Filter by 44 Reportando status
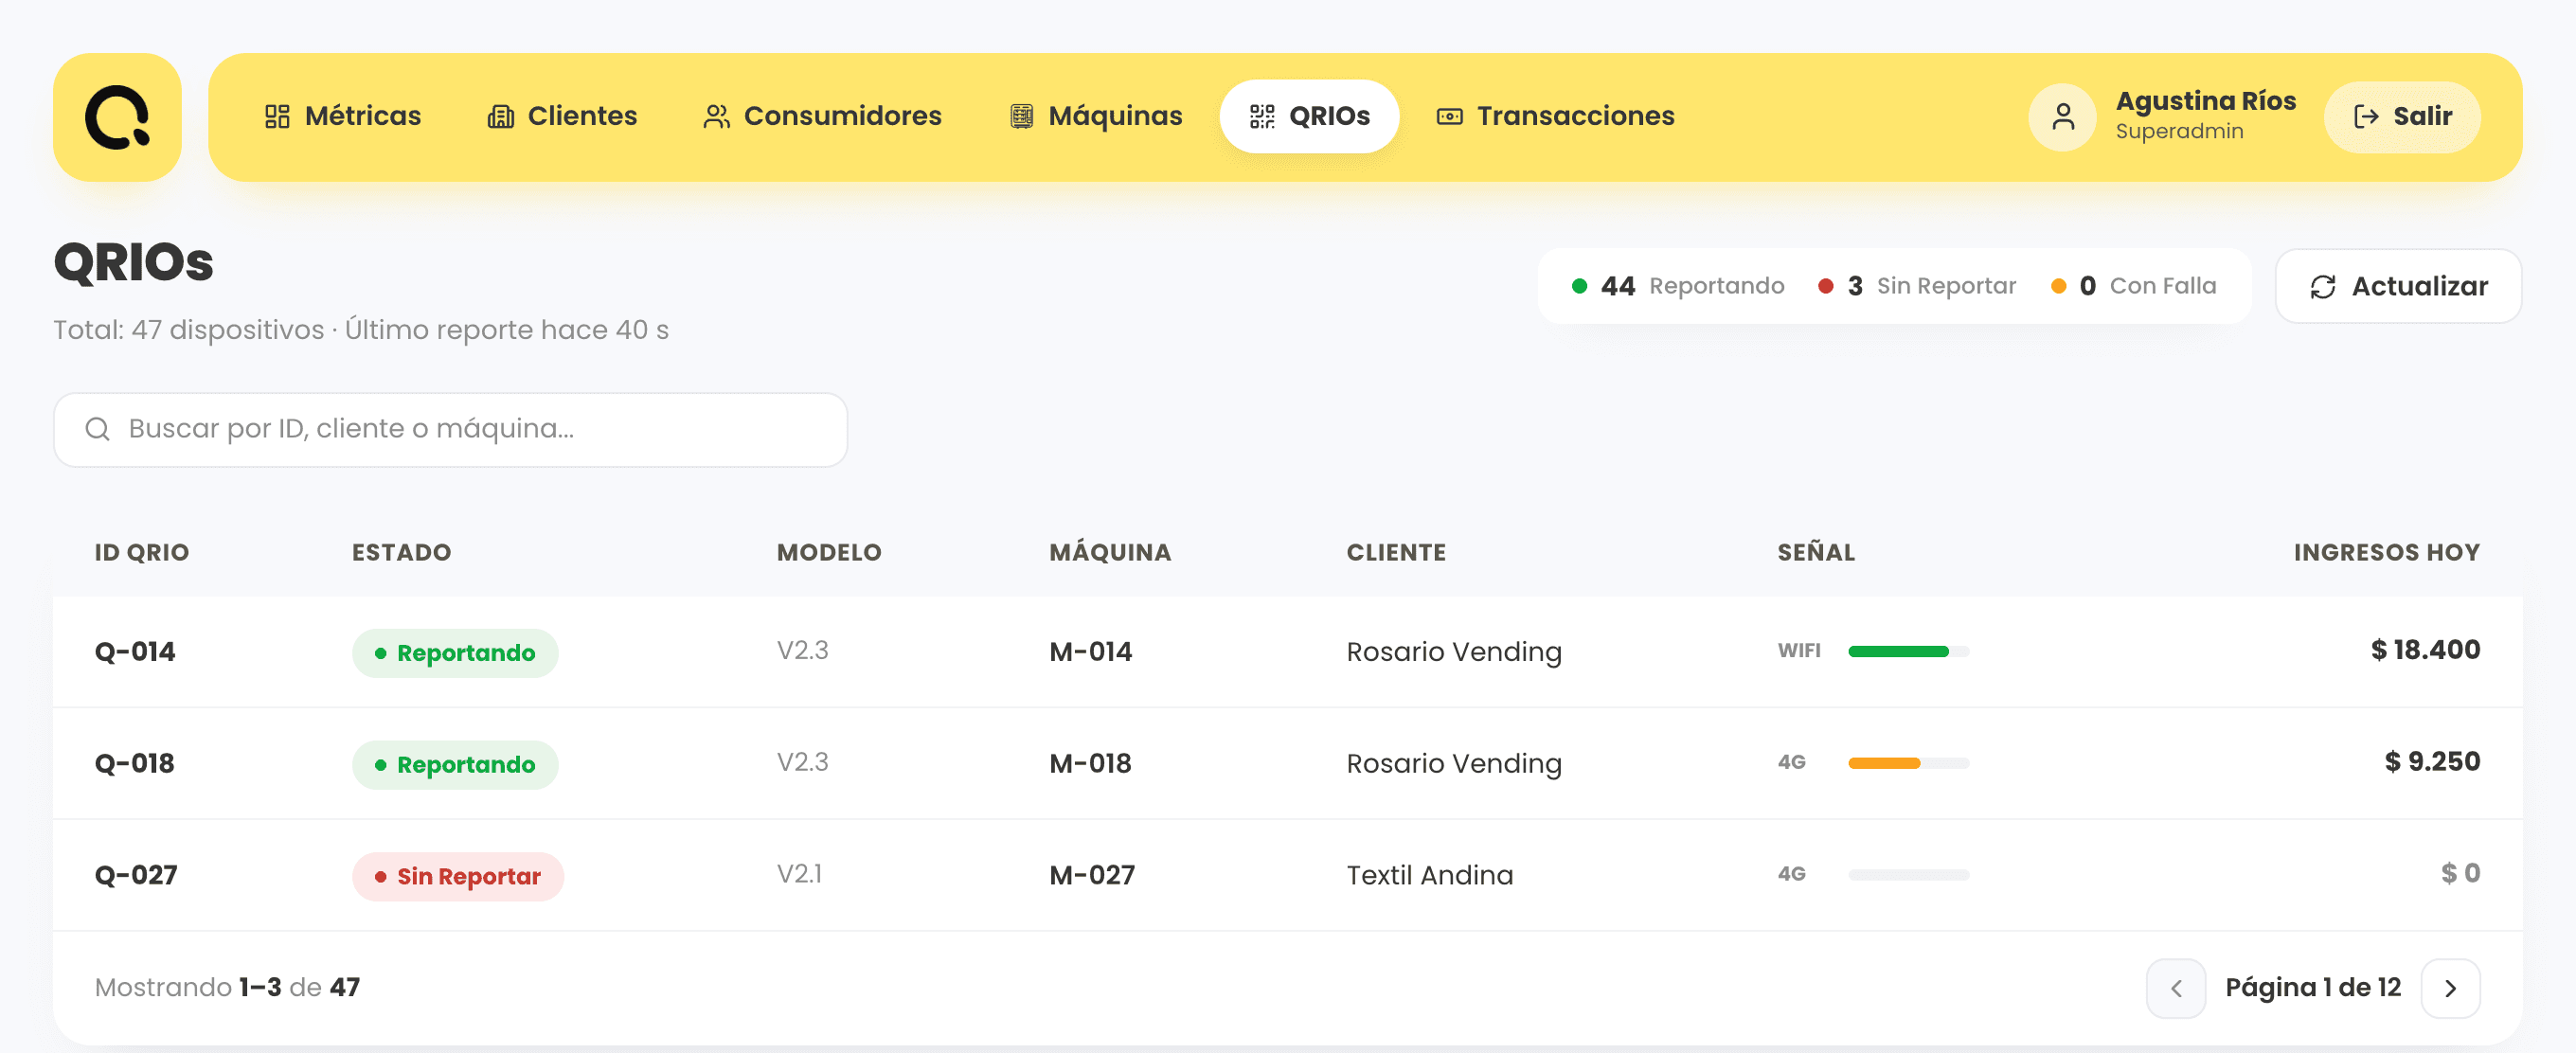This screenshot has height=1053, width=2576. 1678,286
